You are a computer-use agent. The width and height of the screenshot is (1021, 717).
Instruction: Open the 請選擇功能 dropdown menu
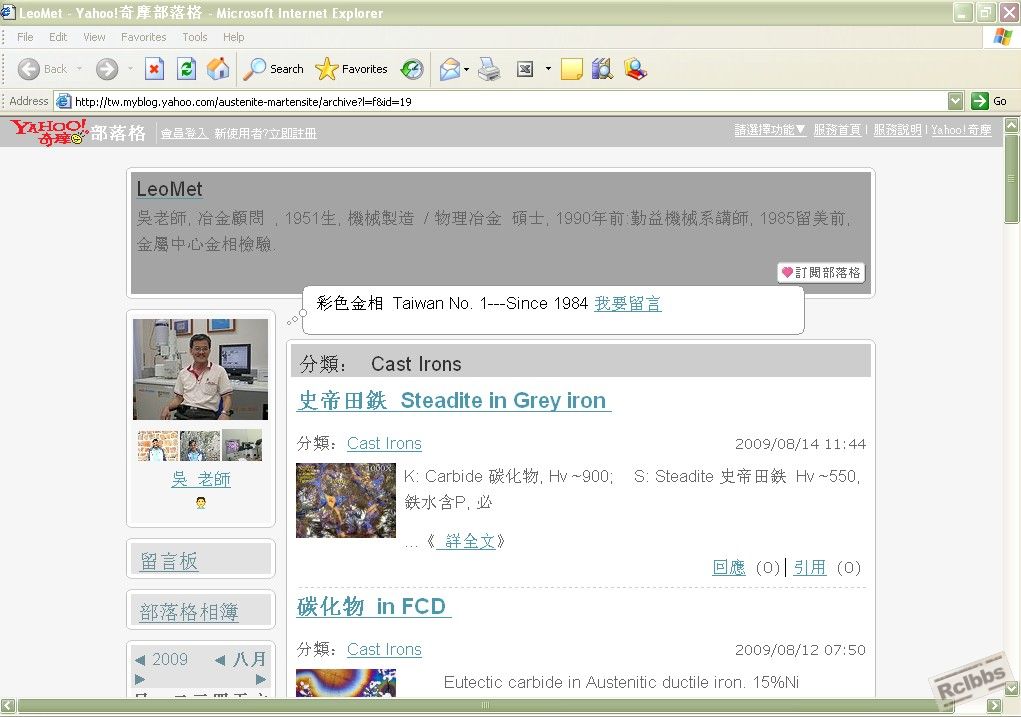770,130
